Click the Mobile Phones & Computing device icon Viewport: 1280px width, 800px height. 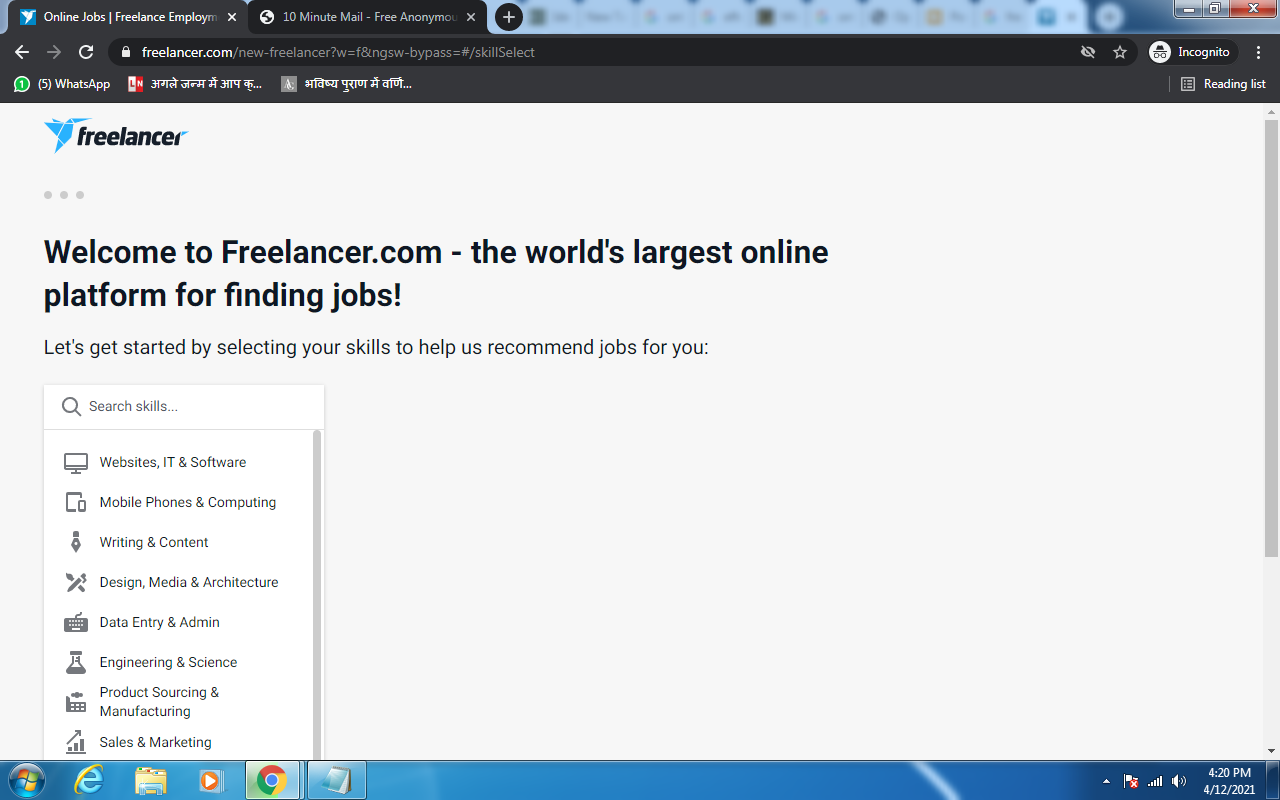tap(76, 503)
